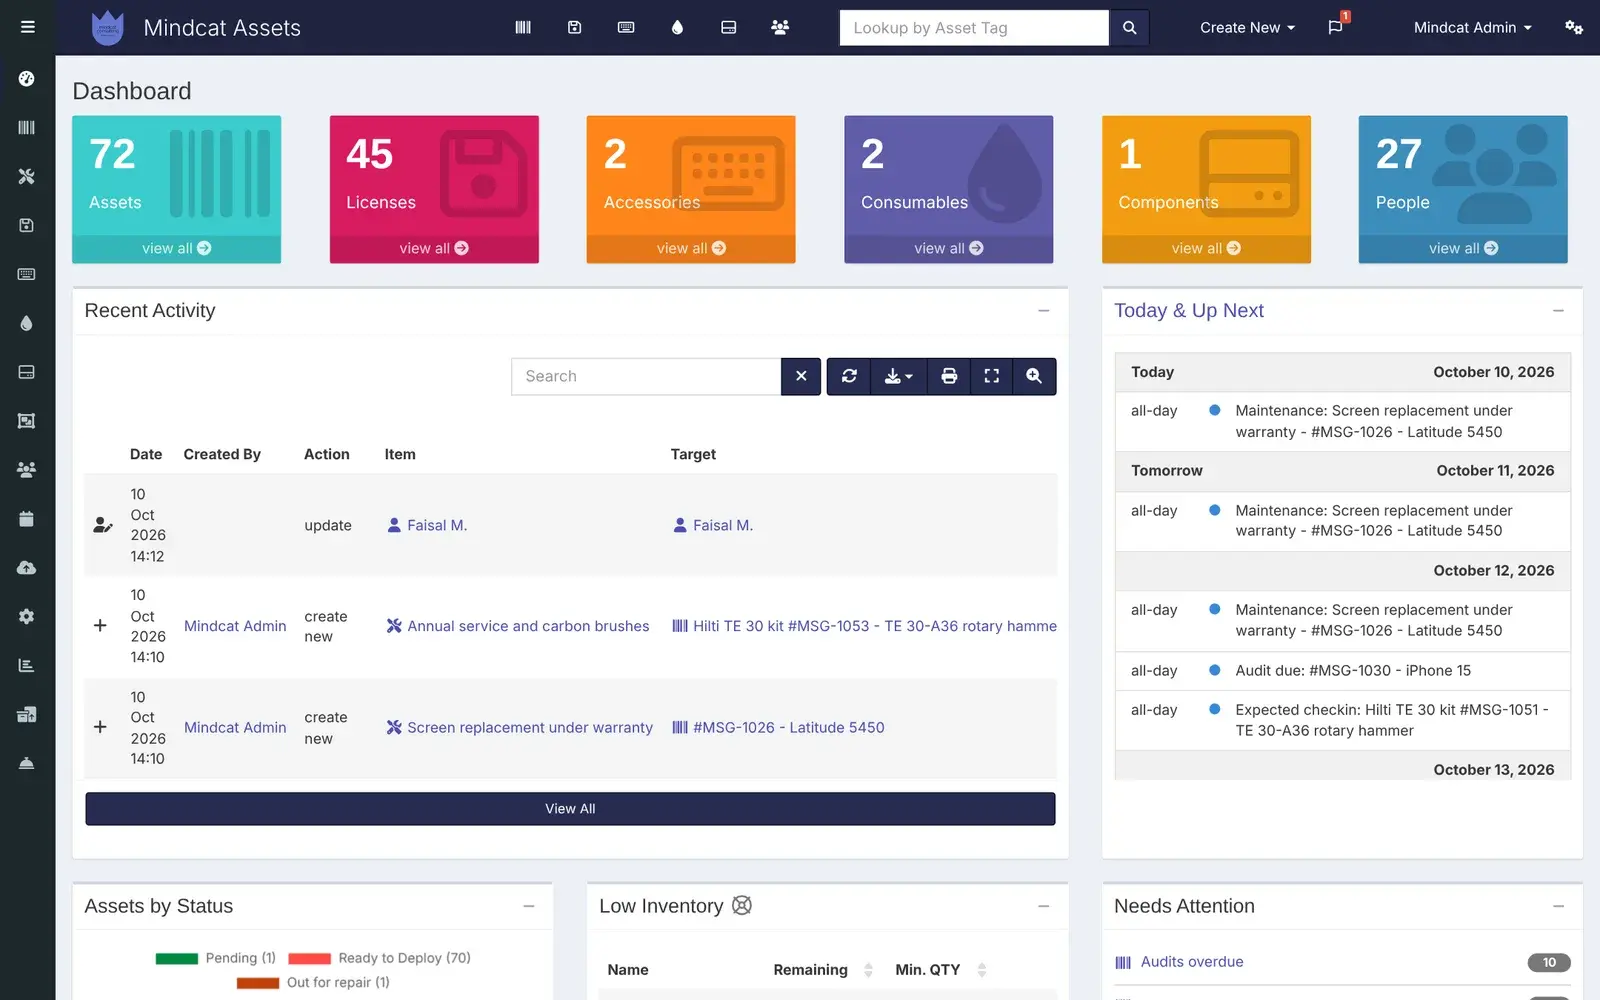Click the asset tag lookup search button

click(1129, 28)
